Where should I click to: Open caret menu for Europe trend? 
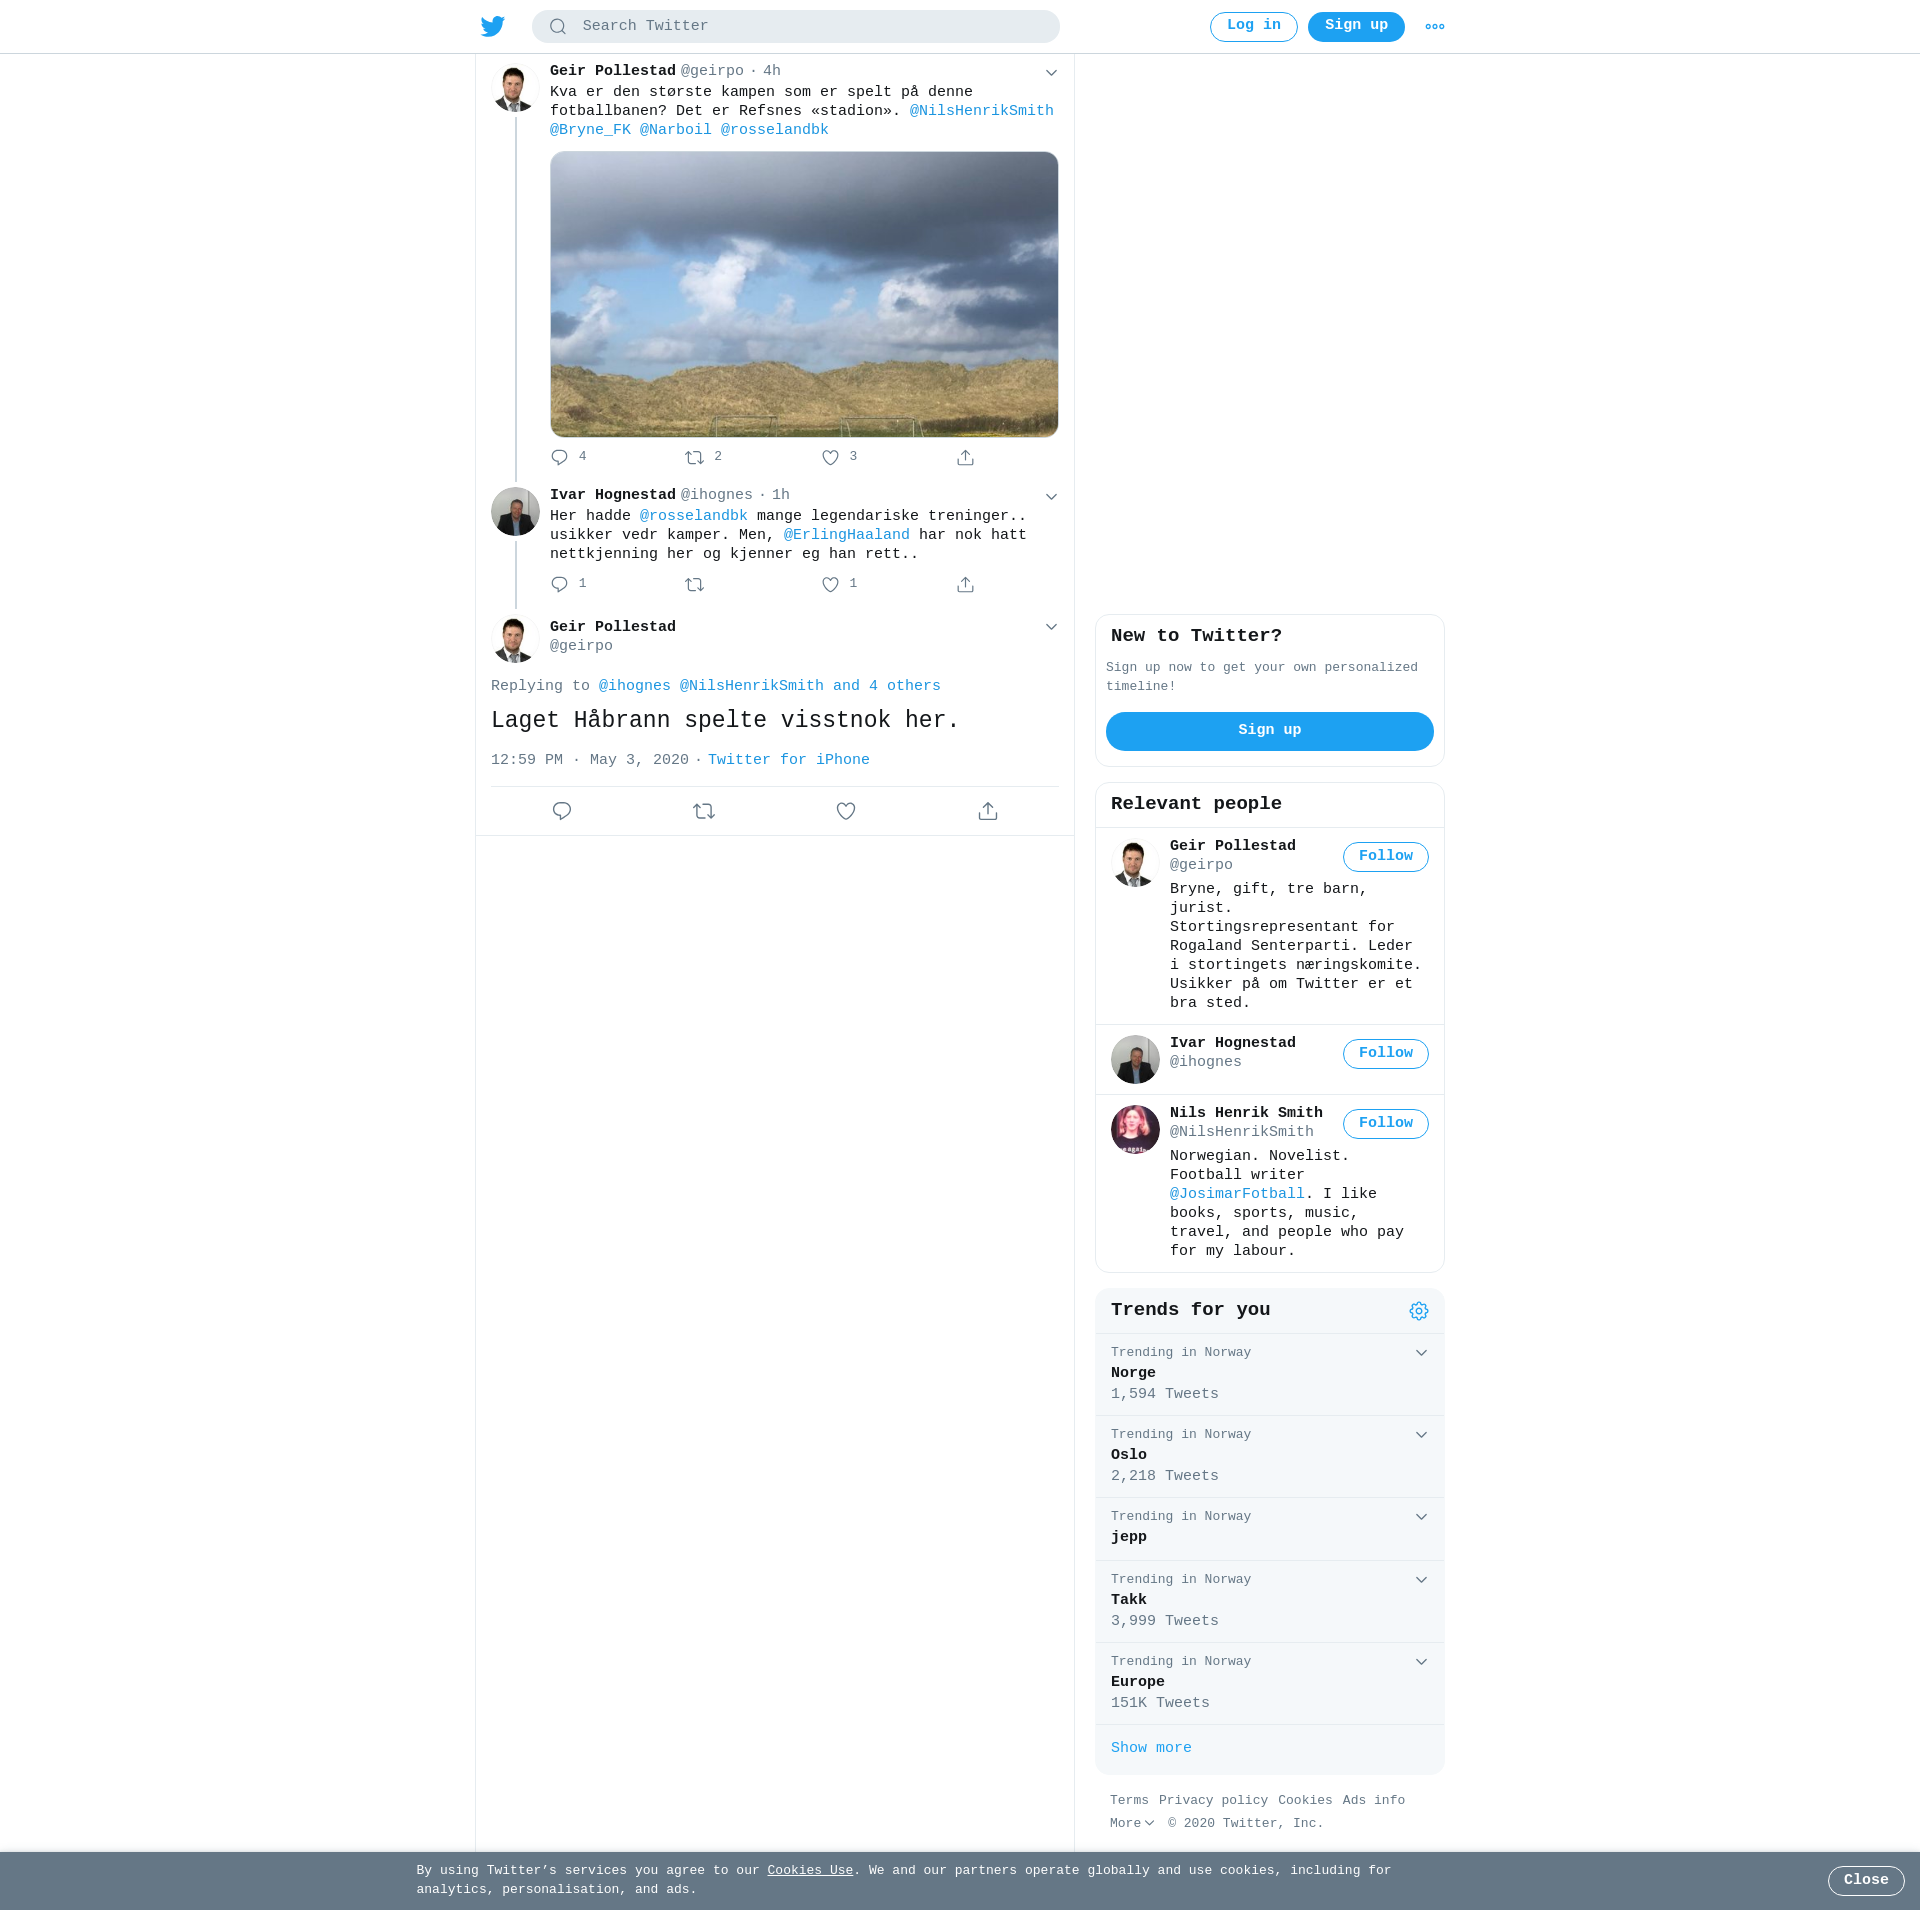[x=1421, y=1662]
